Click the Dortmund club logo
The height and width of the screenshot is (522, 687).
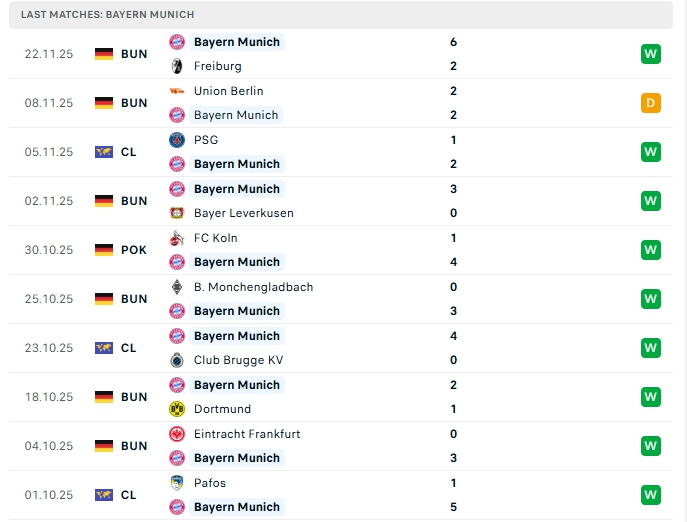coord(177,409)
